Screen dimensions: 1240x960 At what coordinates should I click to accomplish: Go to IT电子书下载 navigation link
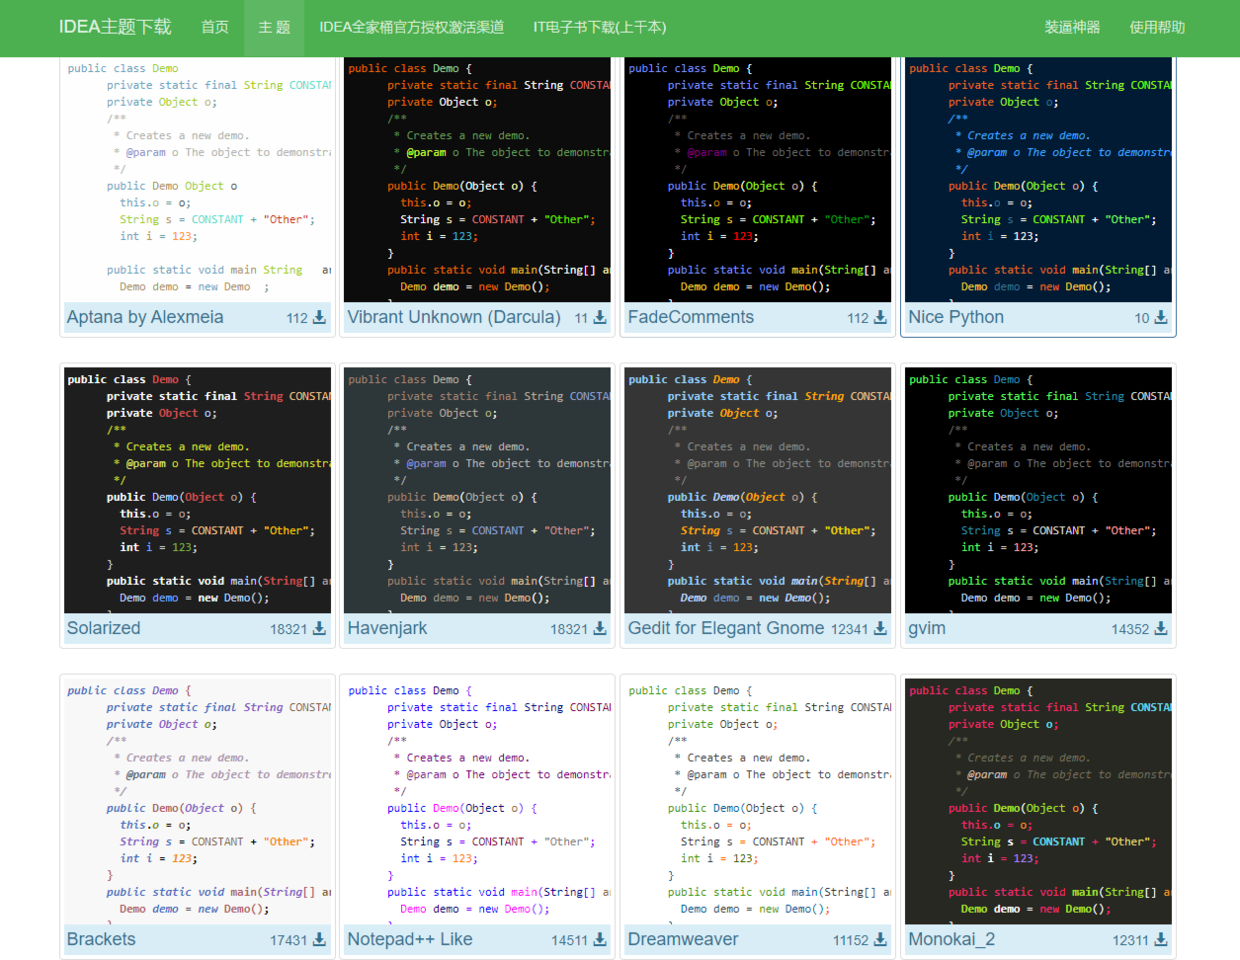tap(599, 27)
